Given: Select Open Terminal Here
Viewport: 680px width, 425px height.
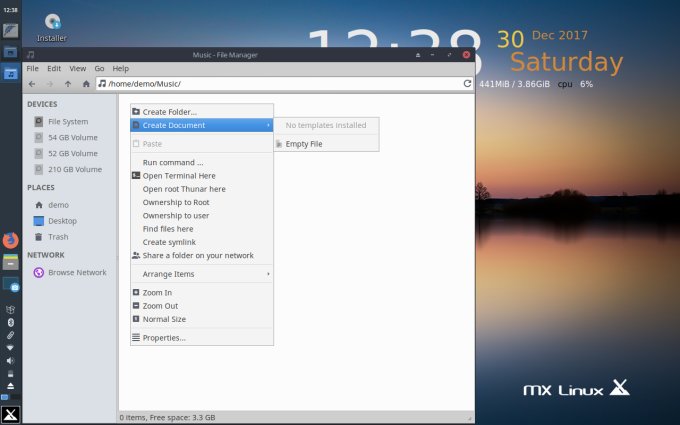Looking at the screenshot, I should click(x=202, y=176).
